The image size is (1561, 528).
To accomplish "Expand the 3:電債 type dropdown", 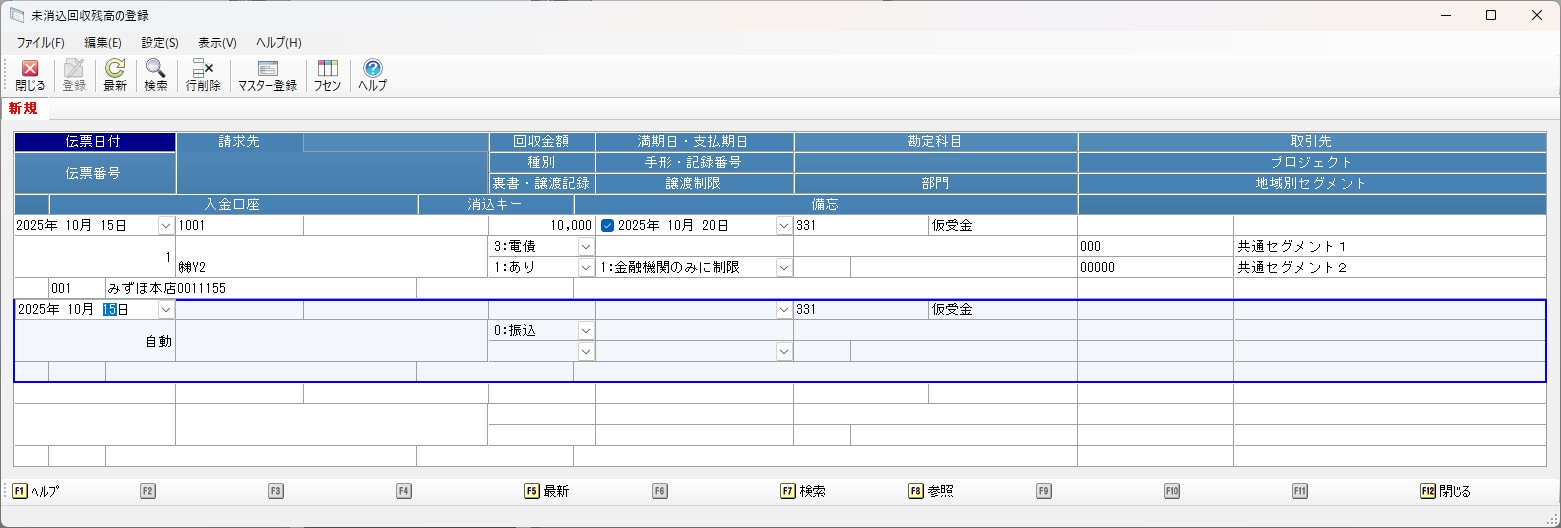I will point(585,246).
